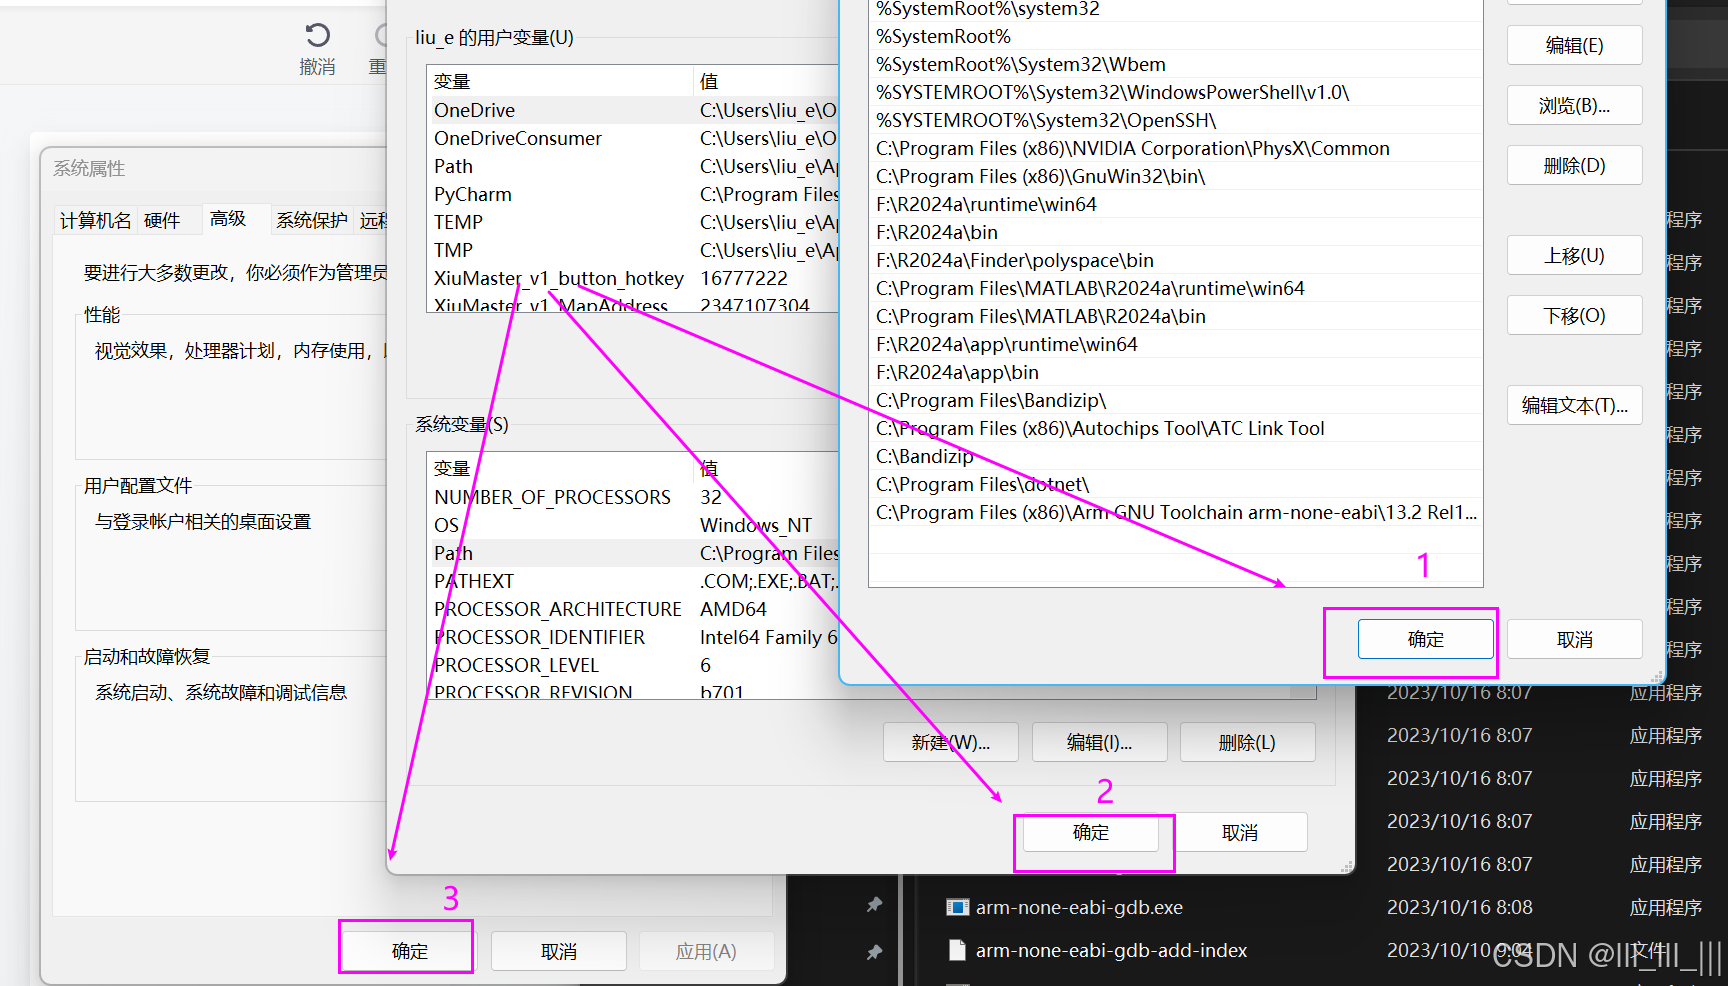Delete selected path entry with 删除(D)
The height and width of the screenshot is (986, 1728).
[1574, 165]
